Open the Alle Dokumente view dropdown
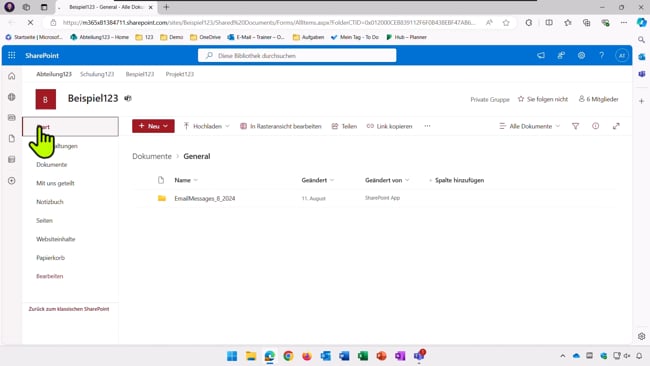The image size is (650, 366). [x=530, y=126]
